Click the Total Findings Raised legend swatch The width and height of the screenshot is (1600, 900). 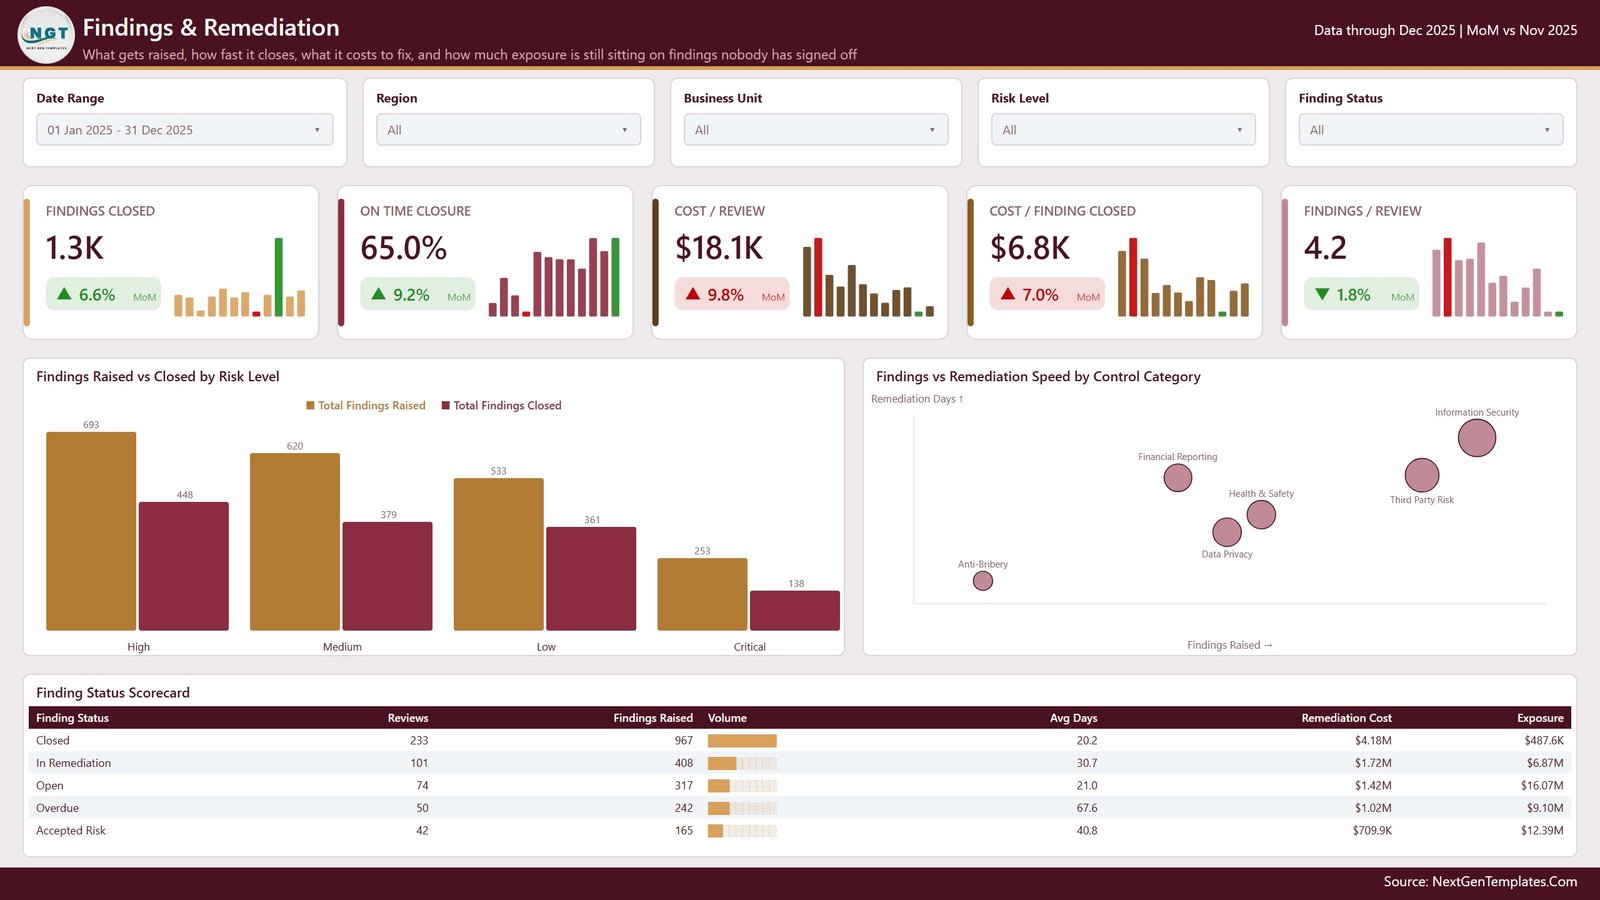[x=310, y=405]
